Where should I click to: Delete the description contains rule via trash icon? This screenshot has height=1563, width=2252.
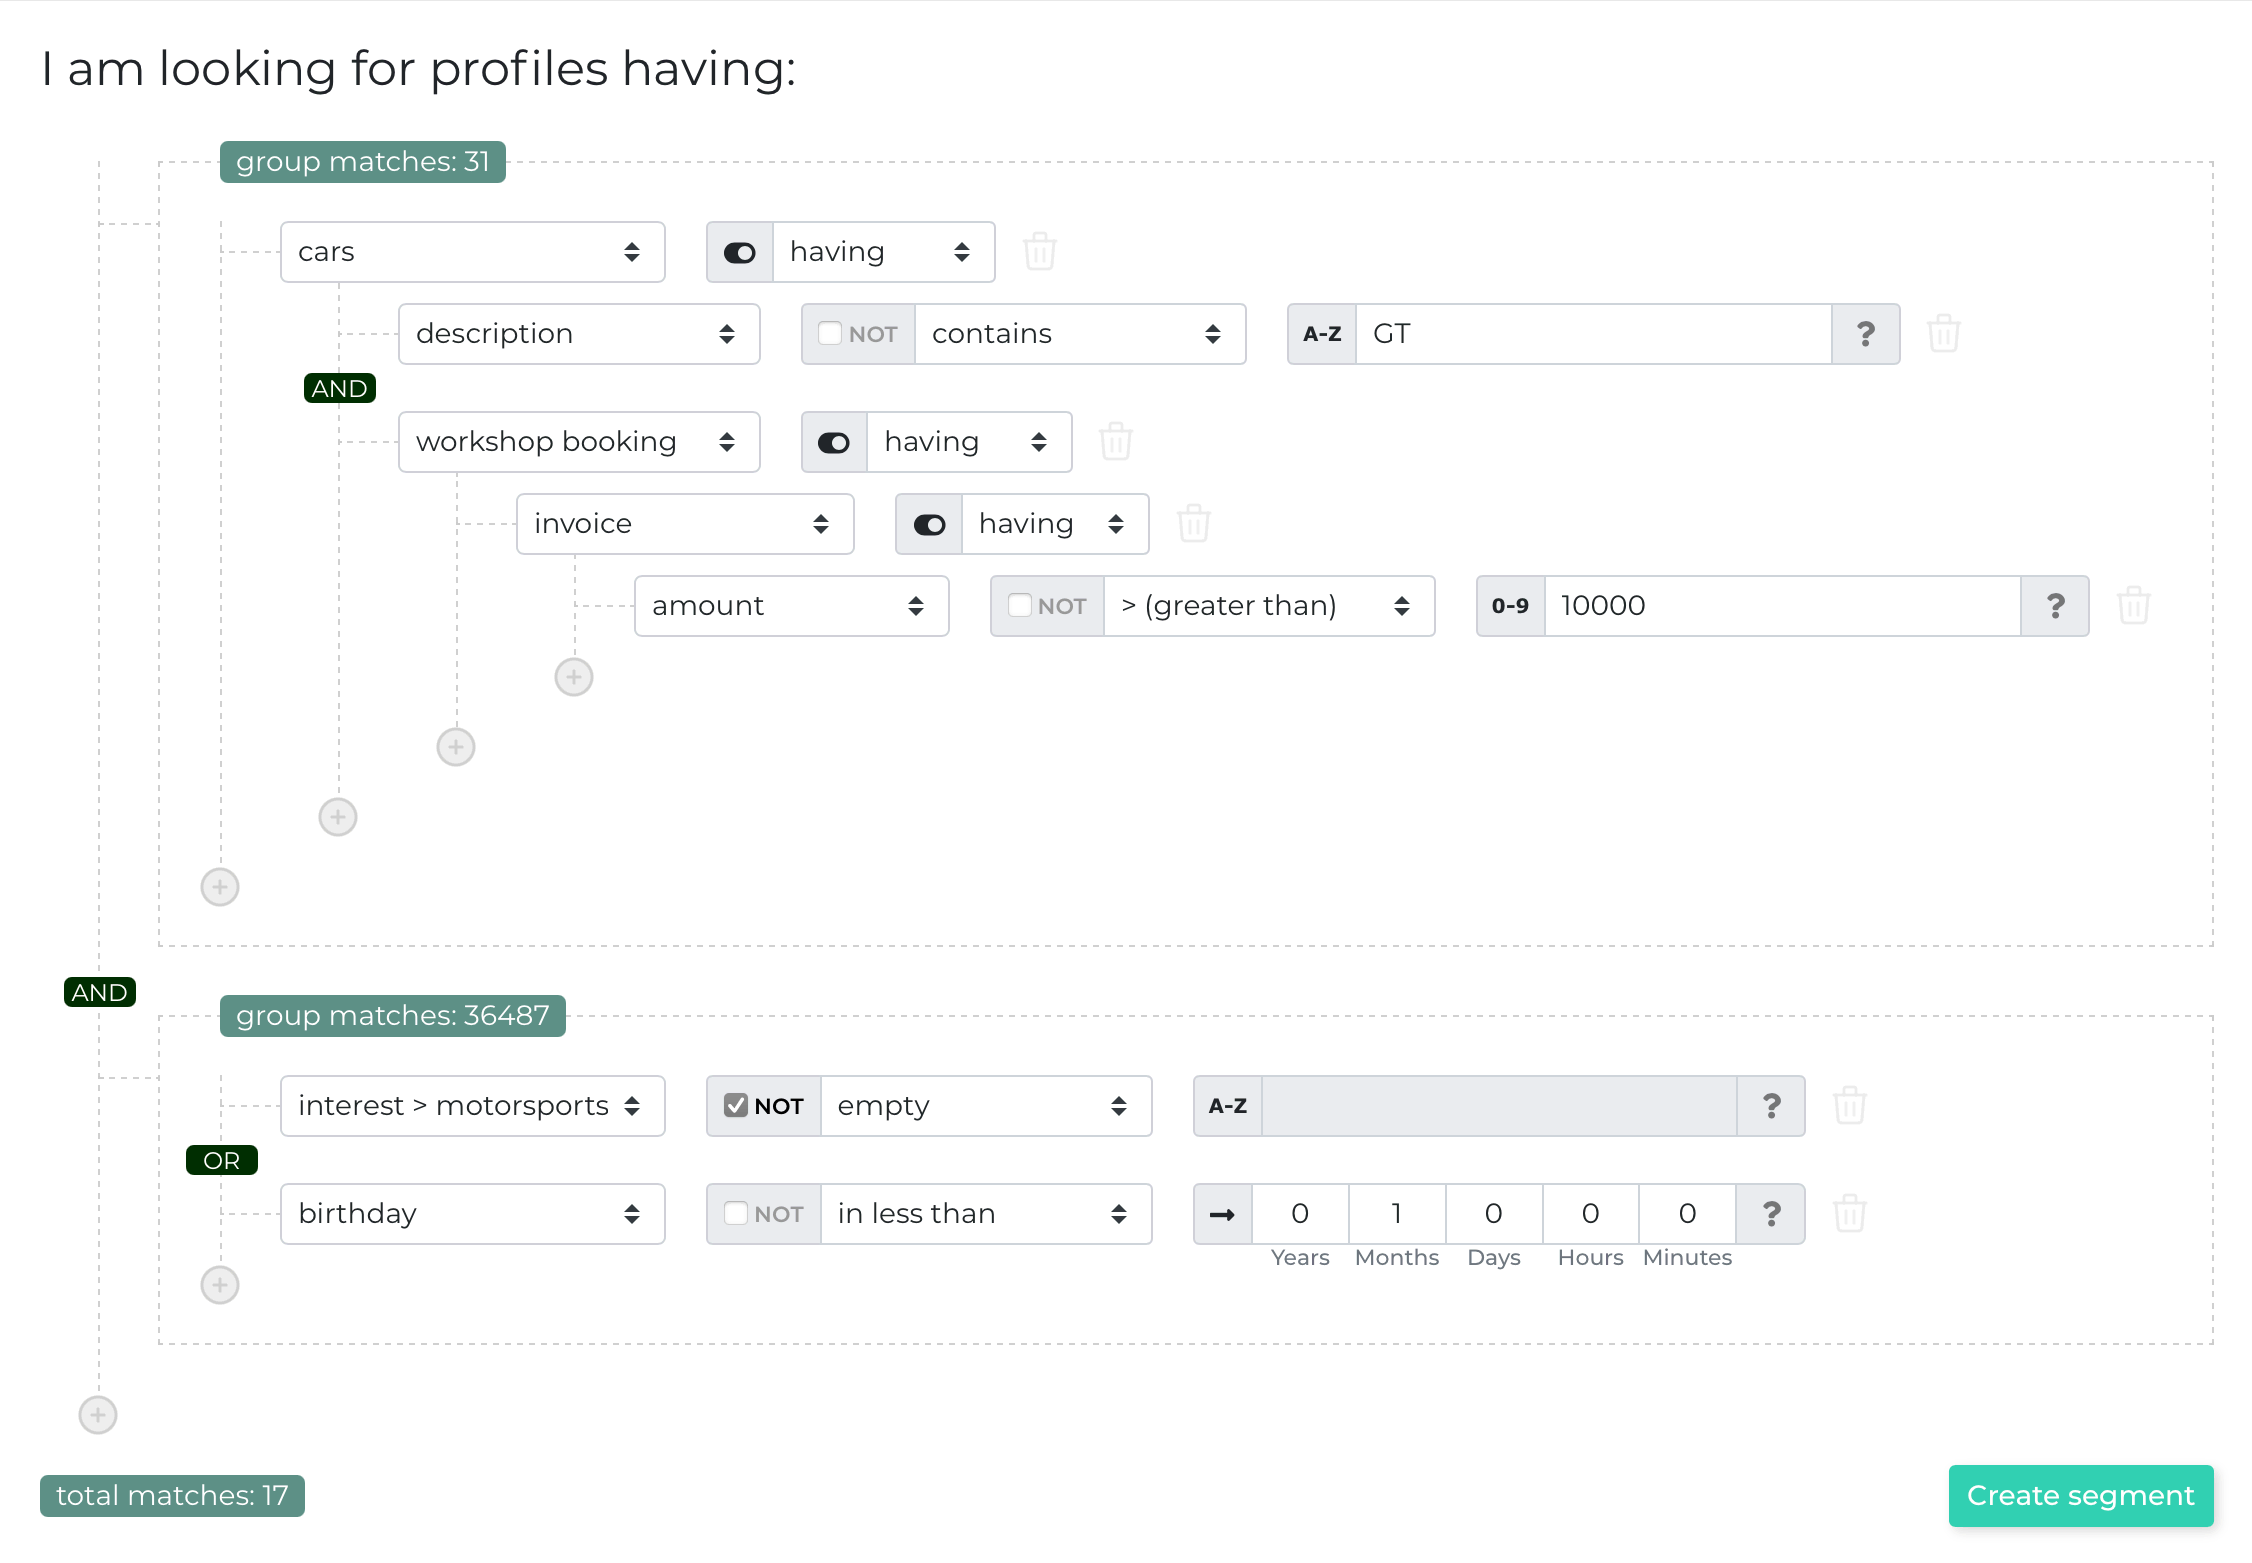pos(1944,333)
